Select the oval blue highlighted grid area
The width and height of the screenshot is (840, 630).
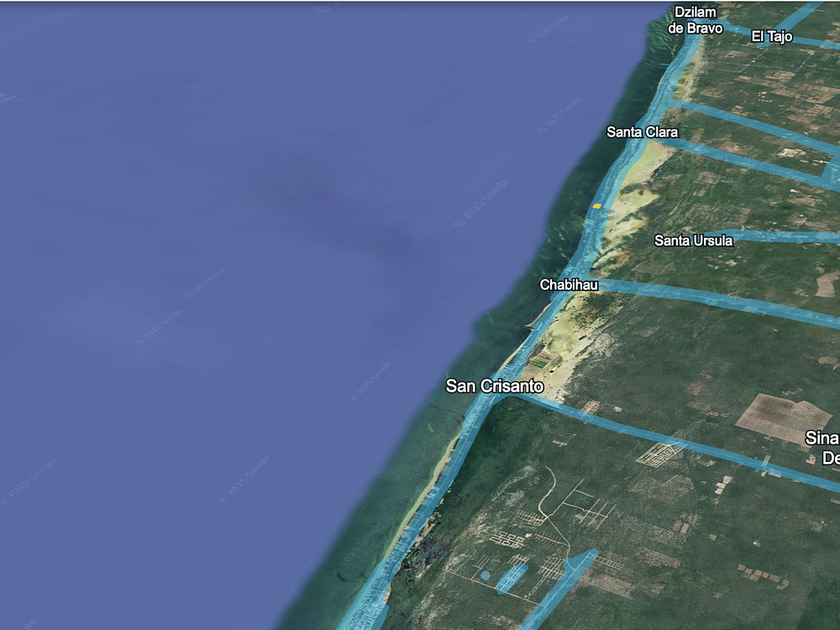click(512, 578)
